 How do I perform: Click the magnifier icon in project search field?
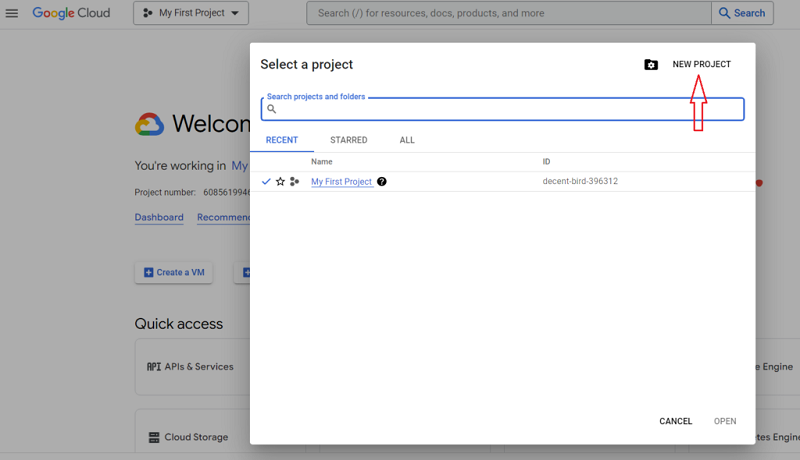tap(271, 109)
